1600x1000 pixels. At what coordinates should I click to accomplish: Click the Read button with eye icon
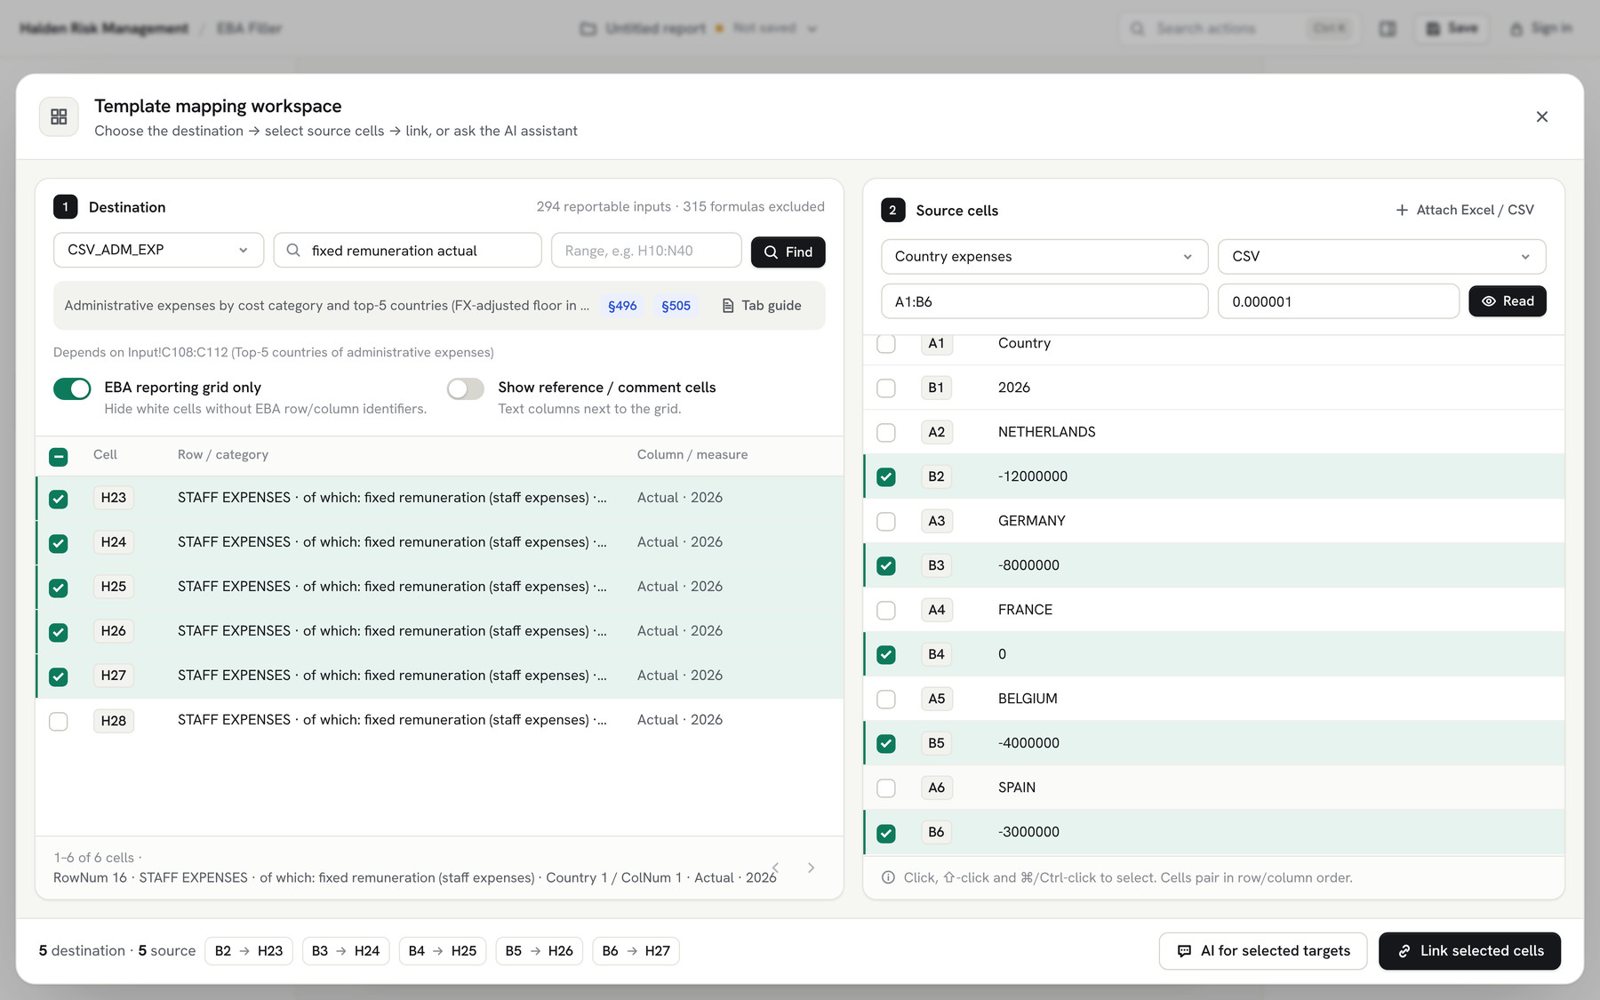click(x=1507, y=301)
